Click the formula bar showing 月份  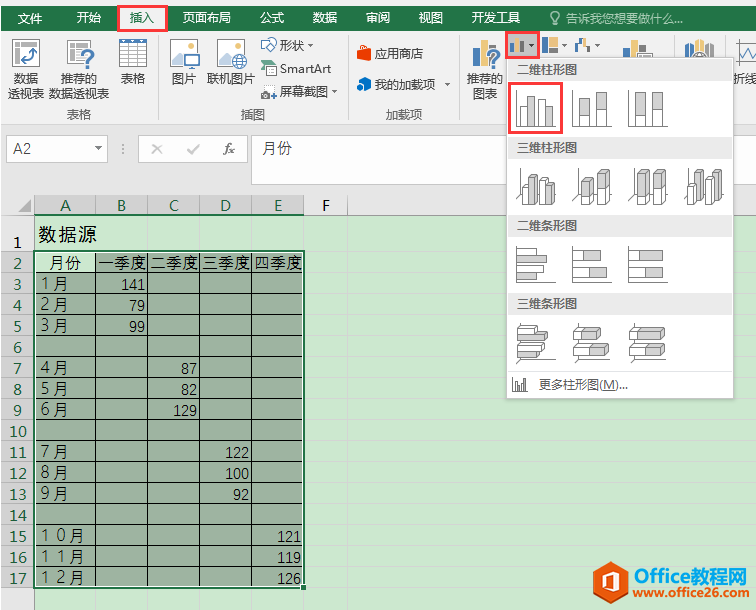[378, 159]
